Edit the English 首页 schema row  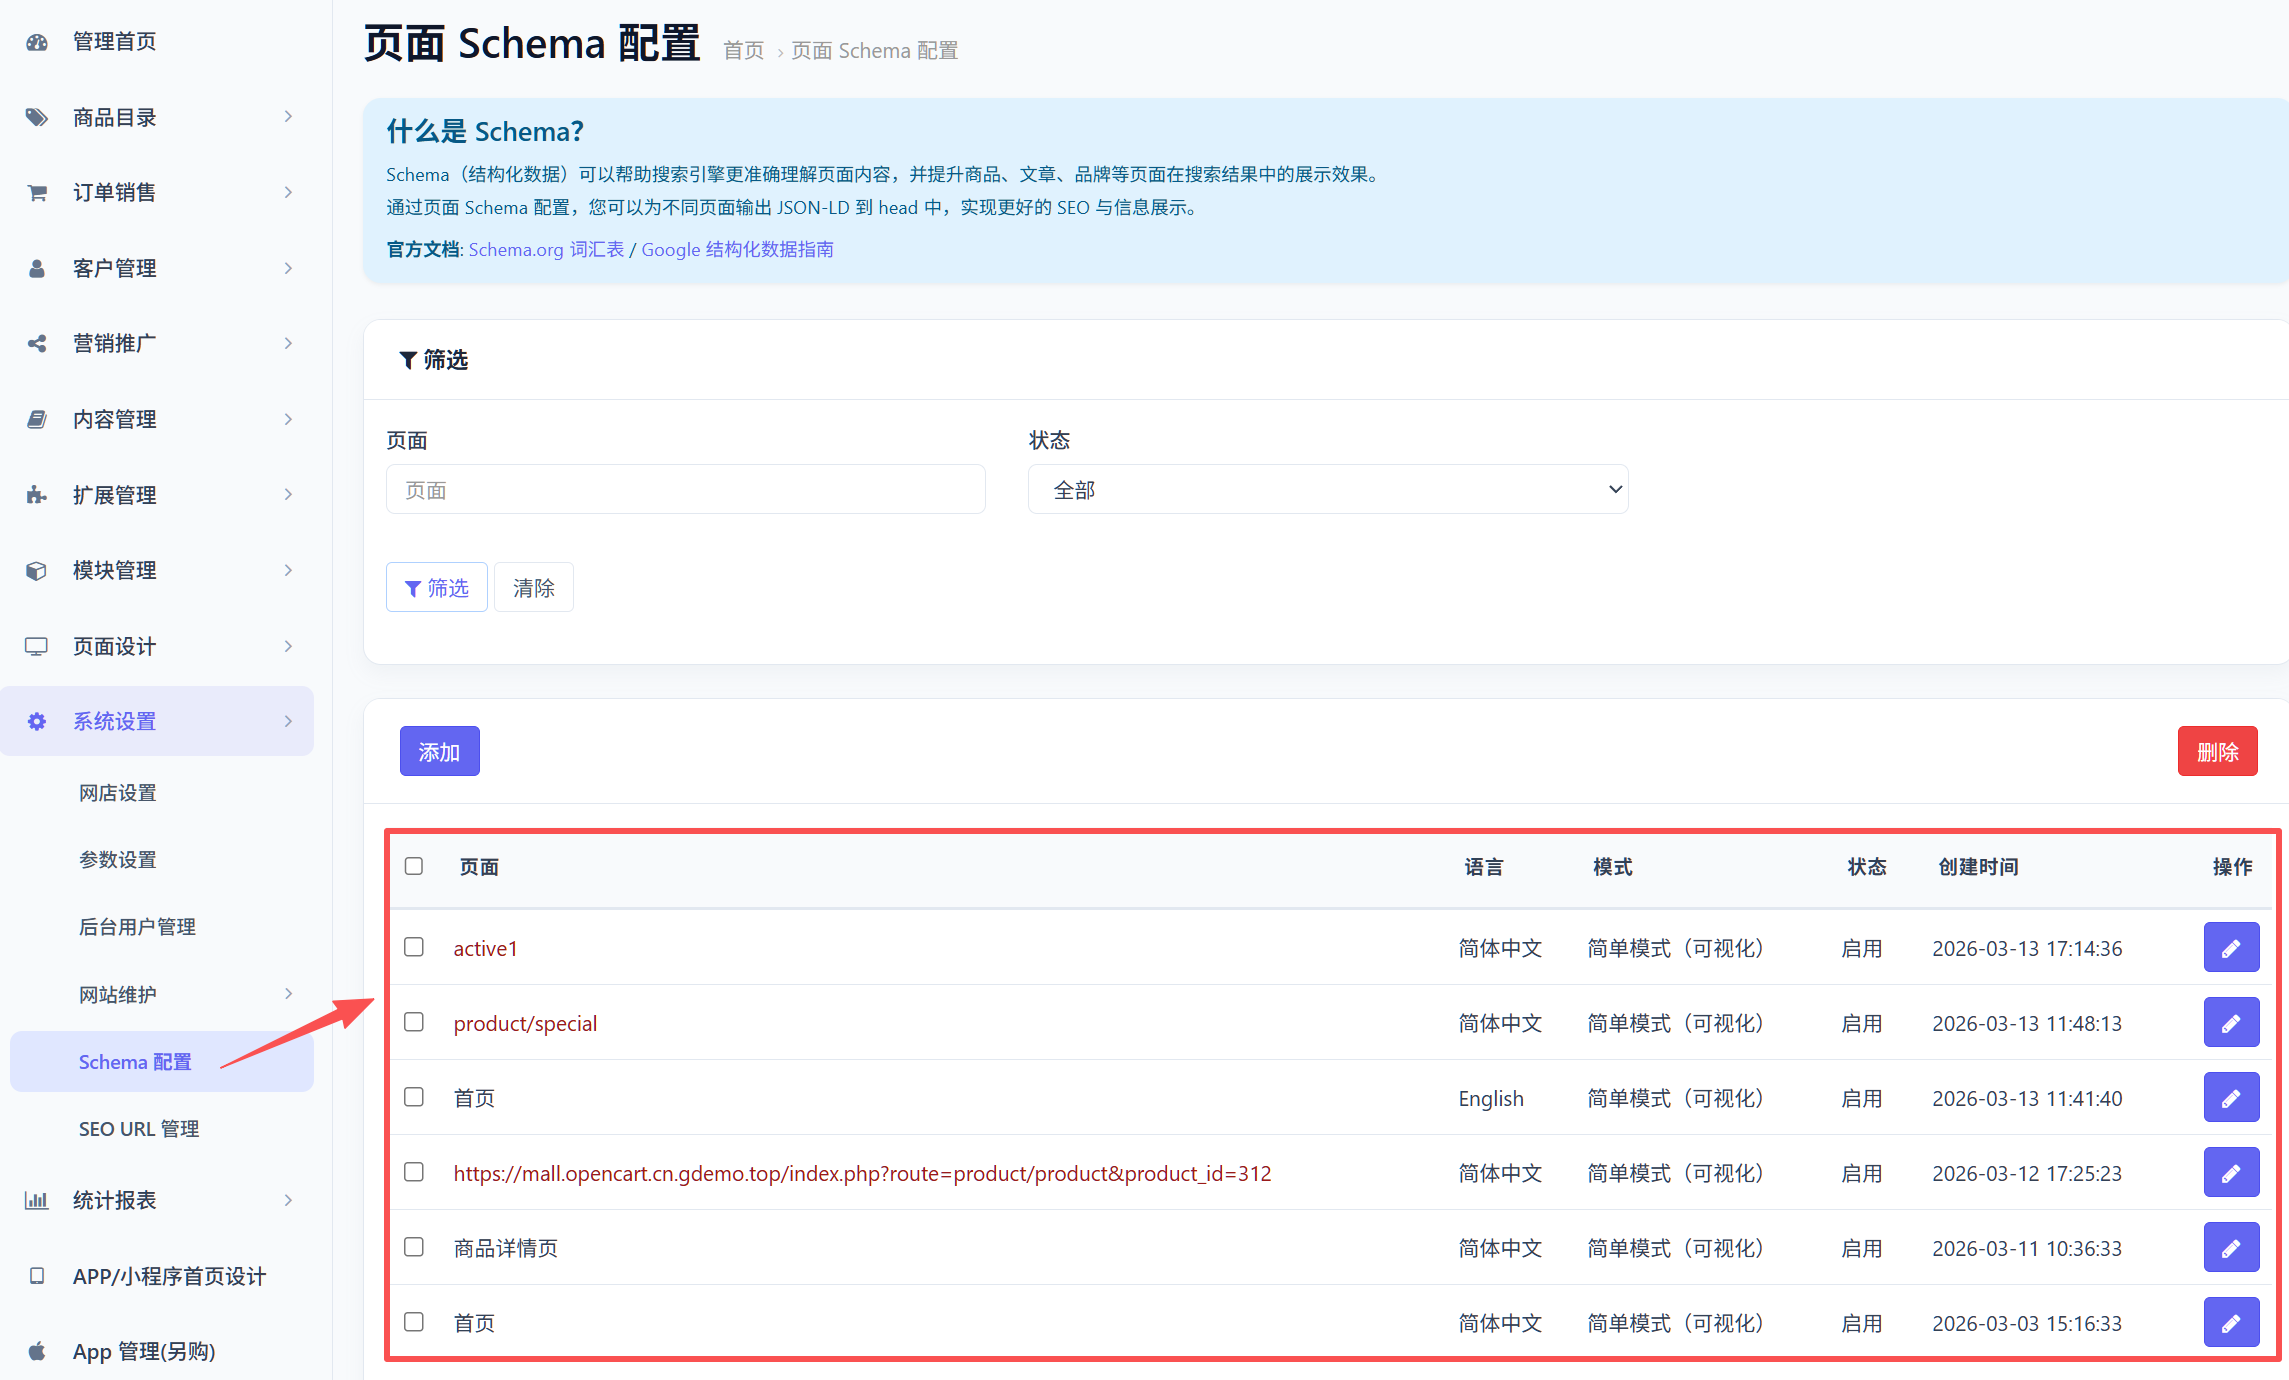tap(2231, 1097)
